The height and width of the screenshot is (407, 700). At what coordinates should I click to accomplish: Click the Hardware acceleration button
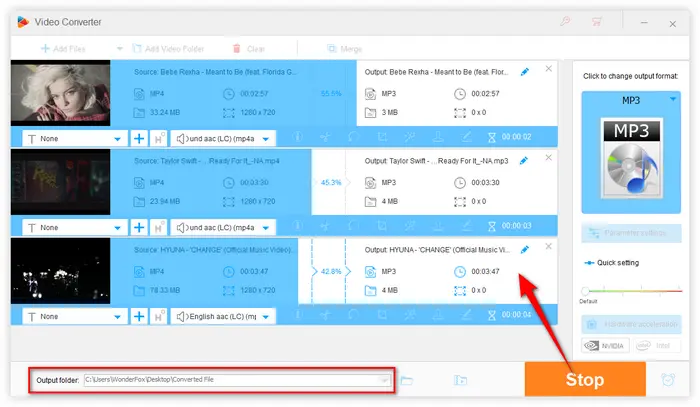[631, 324]
